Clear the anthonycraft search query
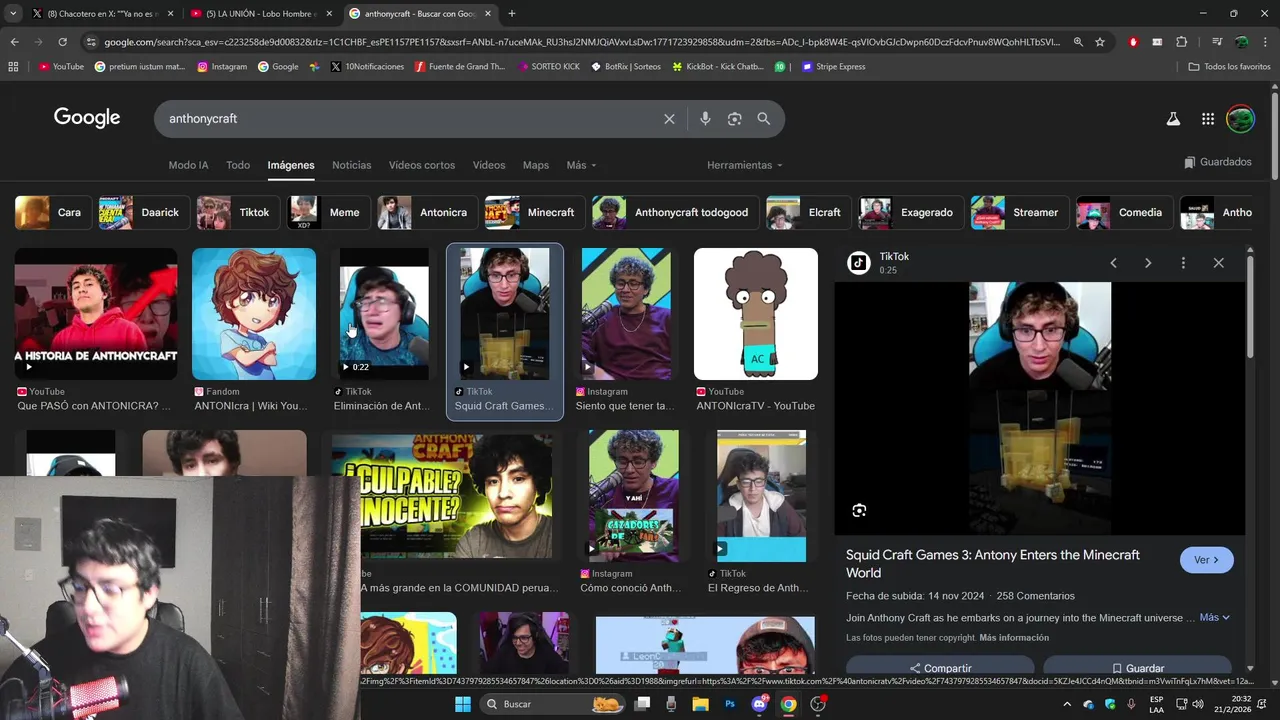The width and height of the screenshot is (1280, 720). click(669, 119)
